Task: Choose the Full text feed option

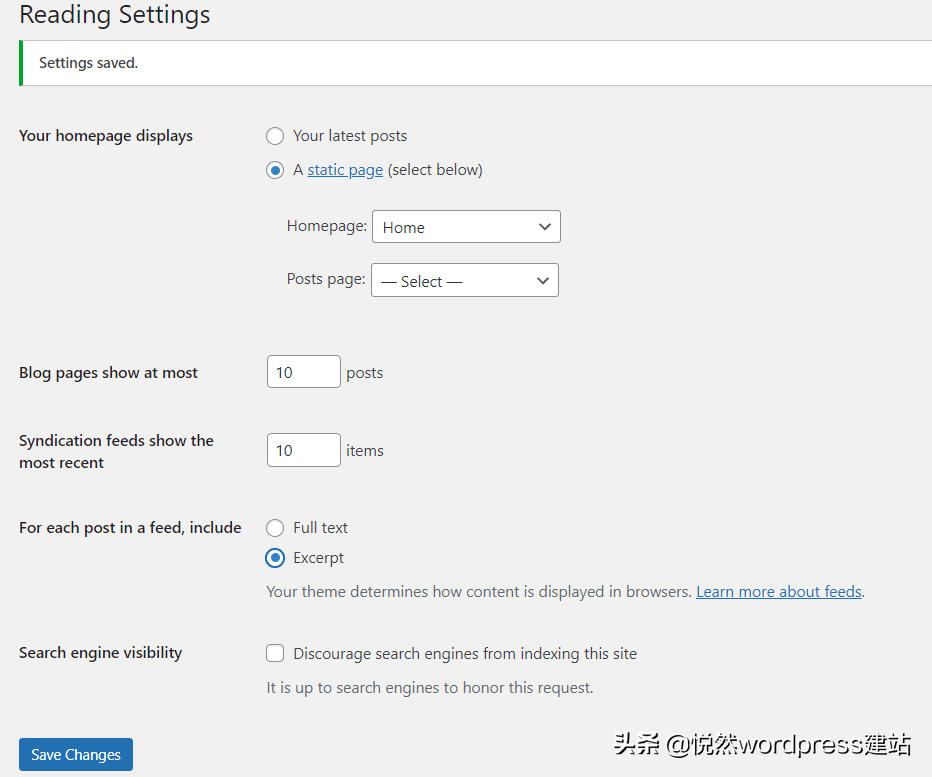Action: [x=275, y=528]
